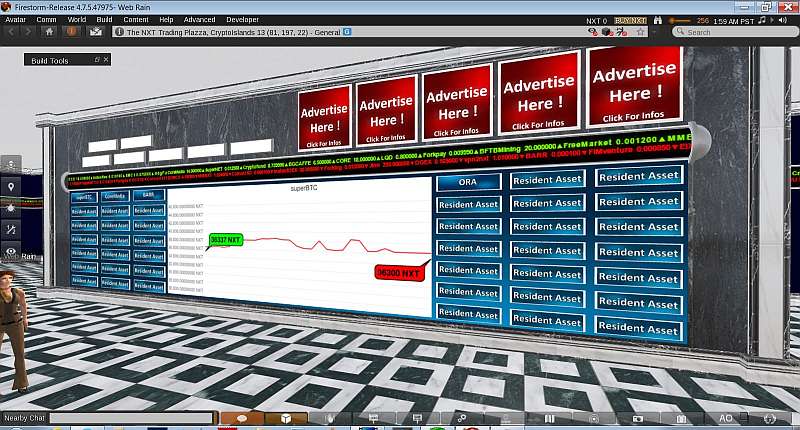Click the binoculars icon in status bar
The width and height of the screenshot is (800, 430).
pos(658,20)
